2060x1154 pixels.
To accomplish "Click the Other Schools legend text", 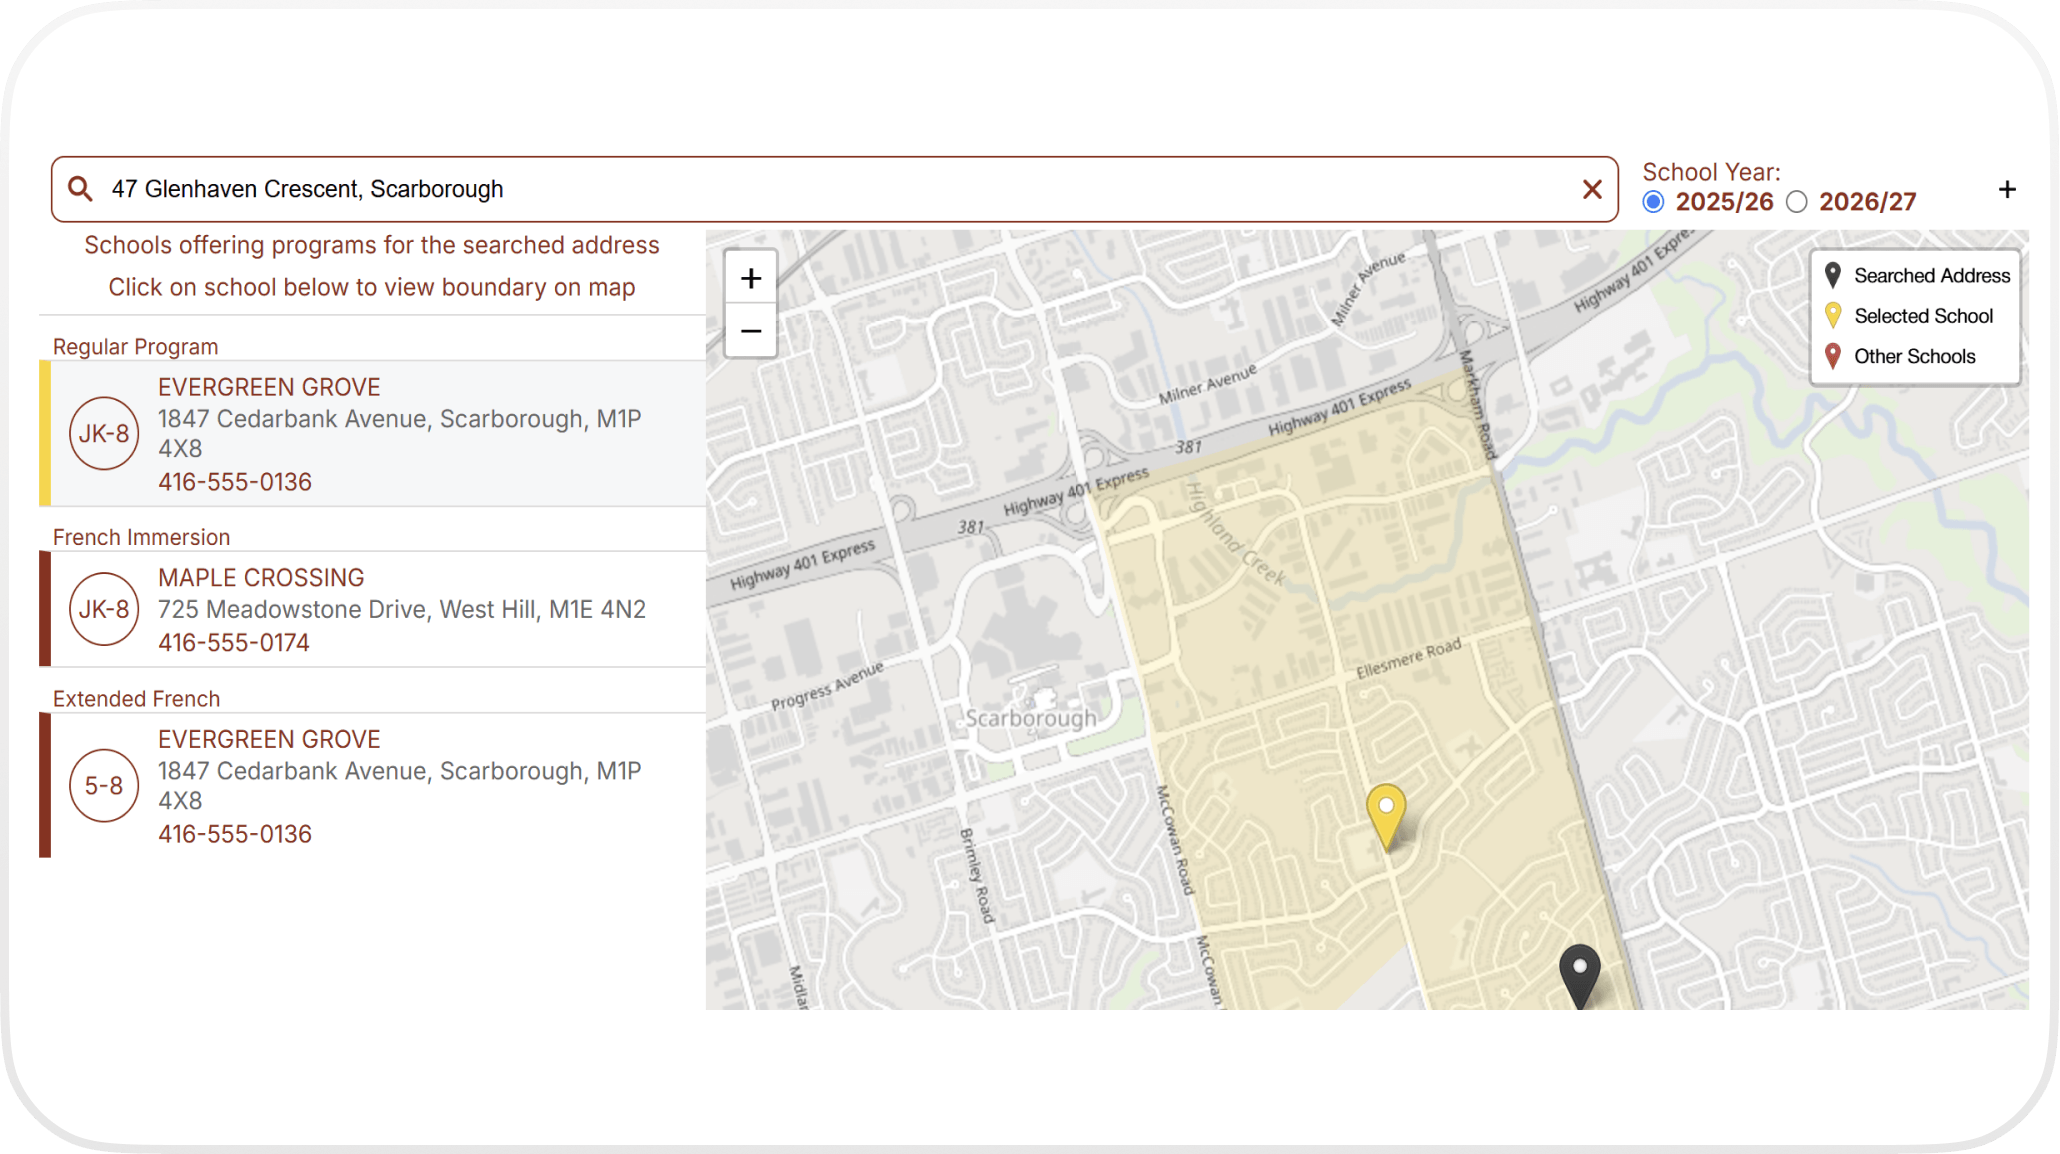I will coord(1915,356).
